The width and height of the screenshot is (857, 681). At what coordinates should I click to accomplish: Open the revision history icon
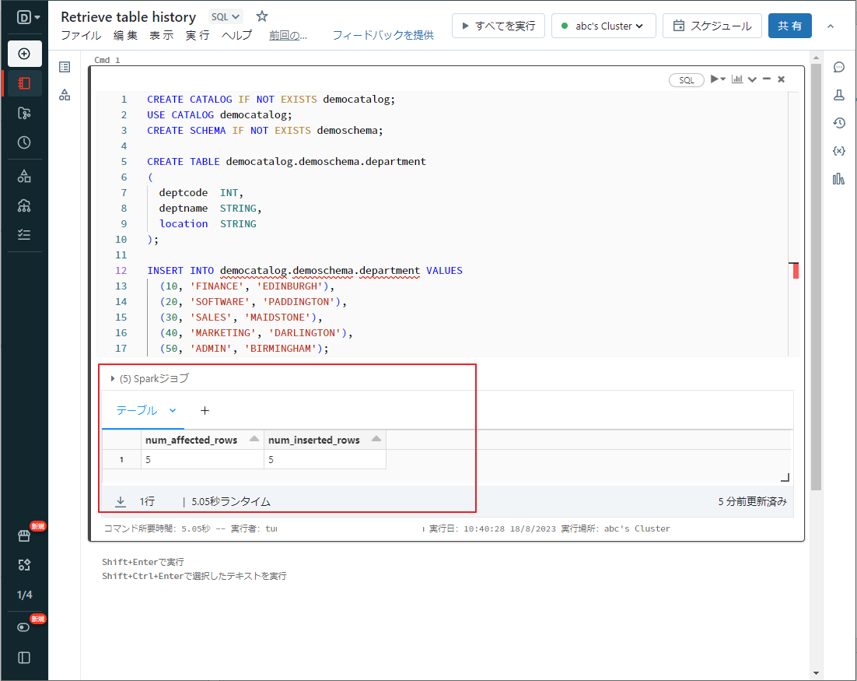pyautogui.click(x=838, y=123)
